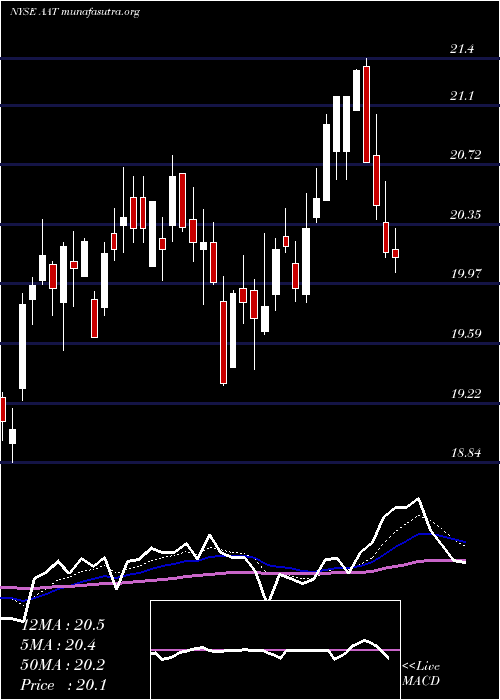Click the last red candle on the right
500x700 pixels.
pyautogui.click(x=395, y=253)
